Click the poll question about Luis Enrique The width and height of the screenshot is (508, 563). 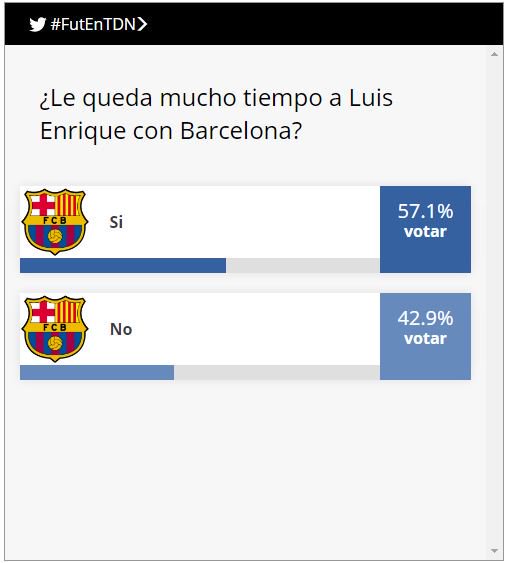click(216, 114)
